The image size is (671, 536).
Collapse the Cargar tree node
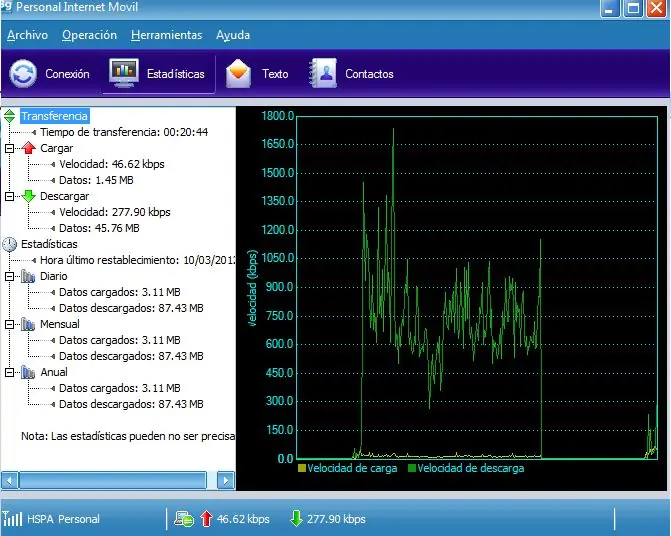(x=9, y=148)
